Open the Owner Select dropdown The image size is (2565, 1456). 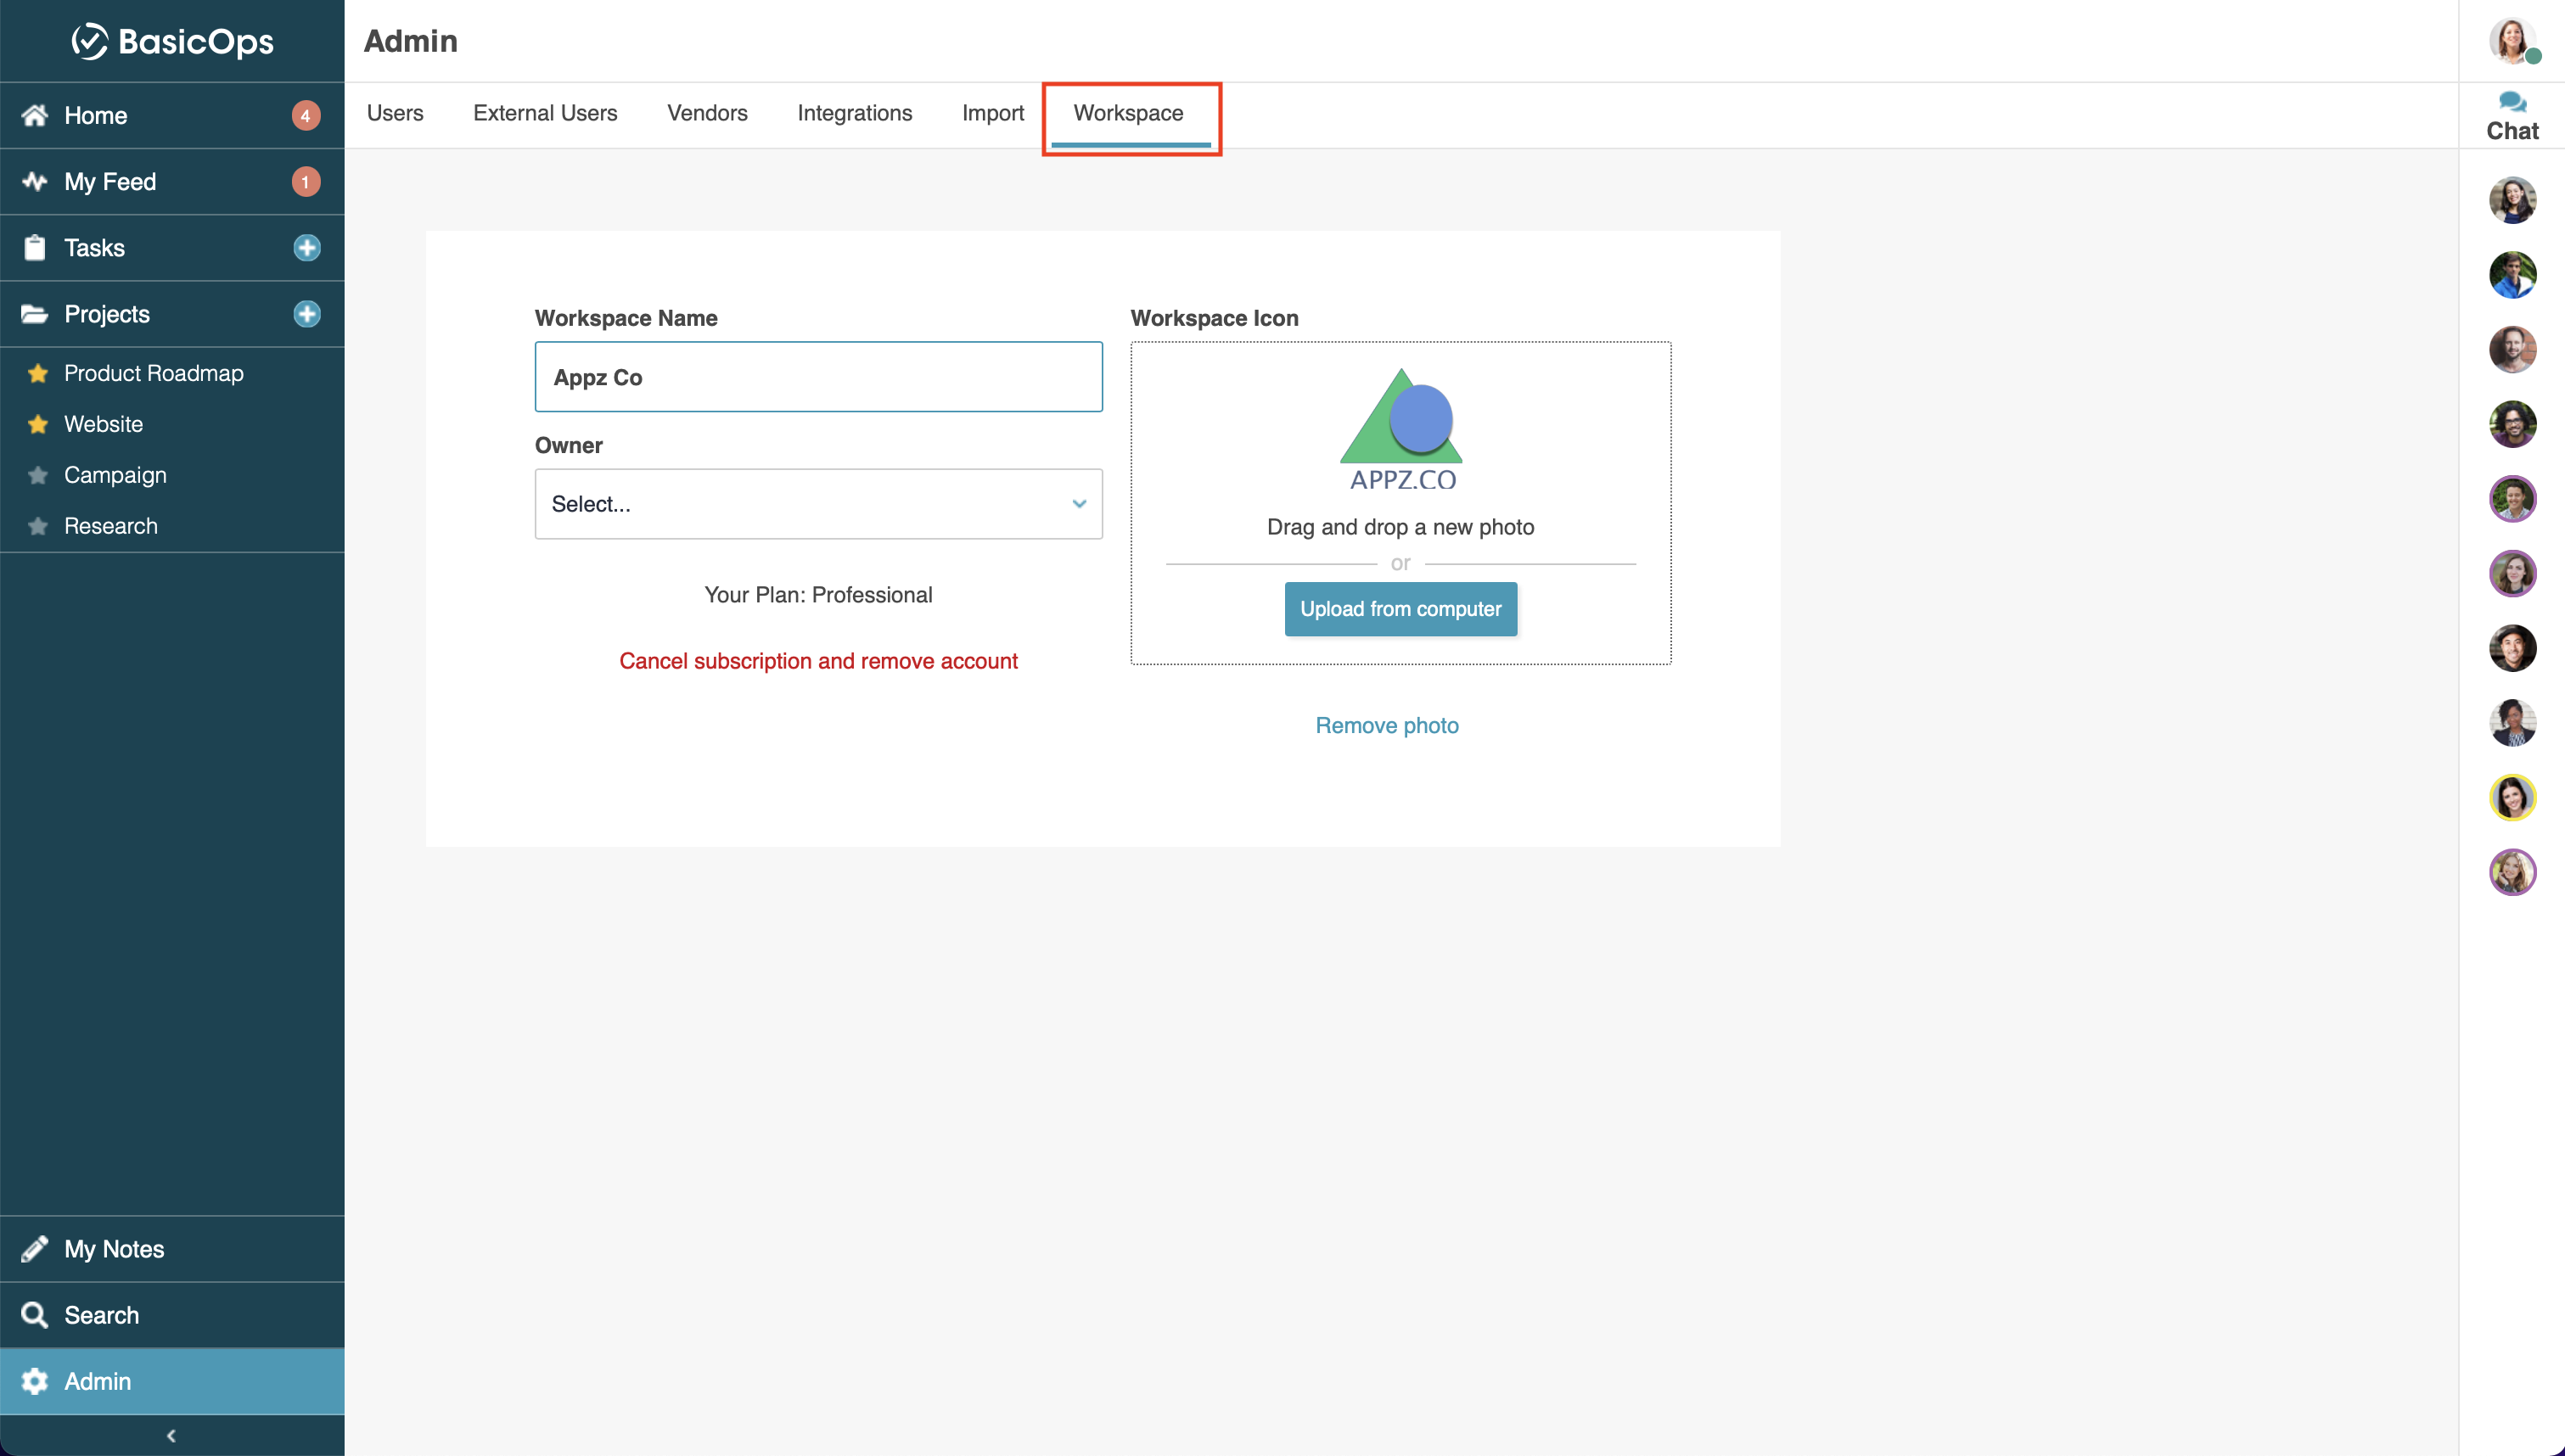[818, 504]
